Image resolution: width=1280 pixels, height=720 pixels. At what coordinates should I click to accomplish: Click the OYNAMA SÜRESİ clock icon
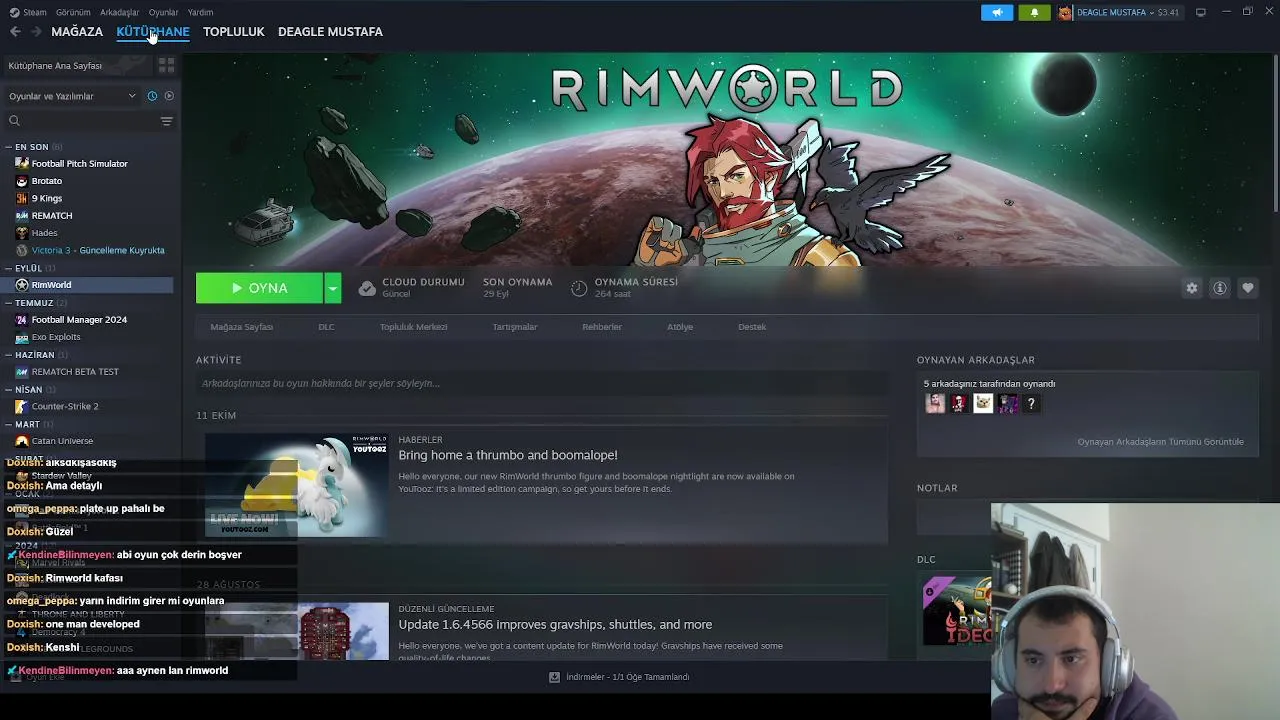(x=579, y=288)
